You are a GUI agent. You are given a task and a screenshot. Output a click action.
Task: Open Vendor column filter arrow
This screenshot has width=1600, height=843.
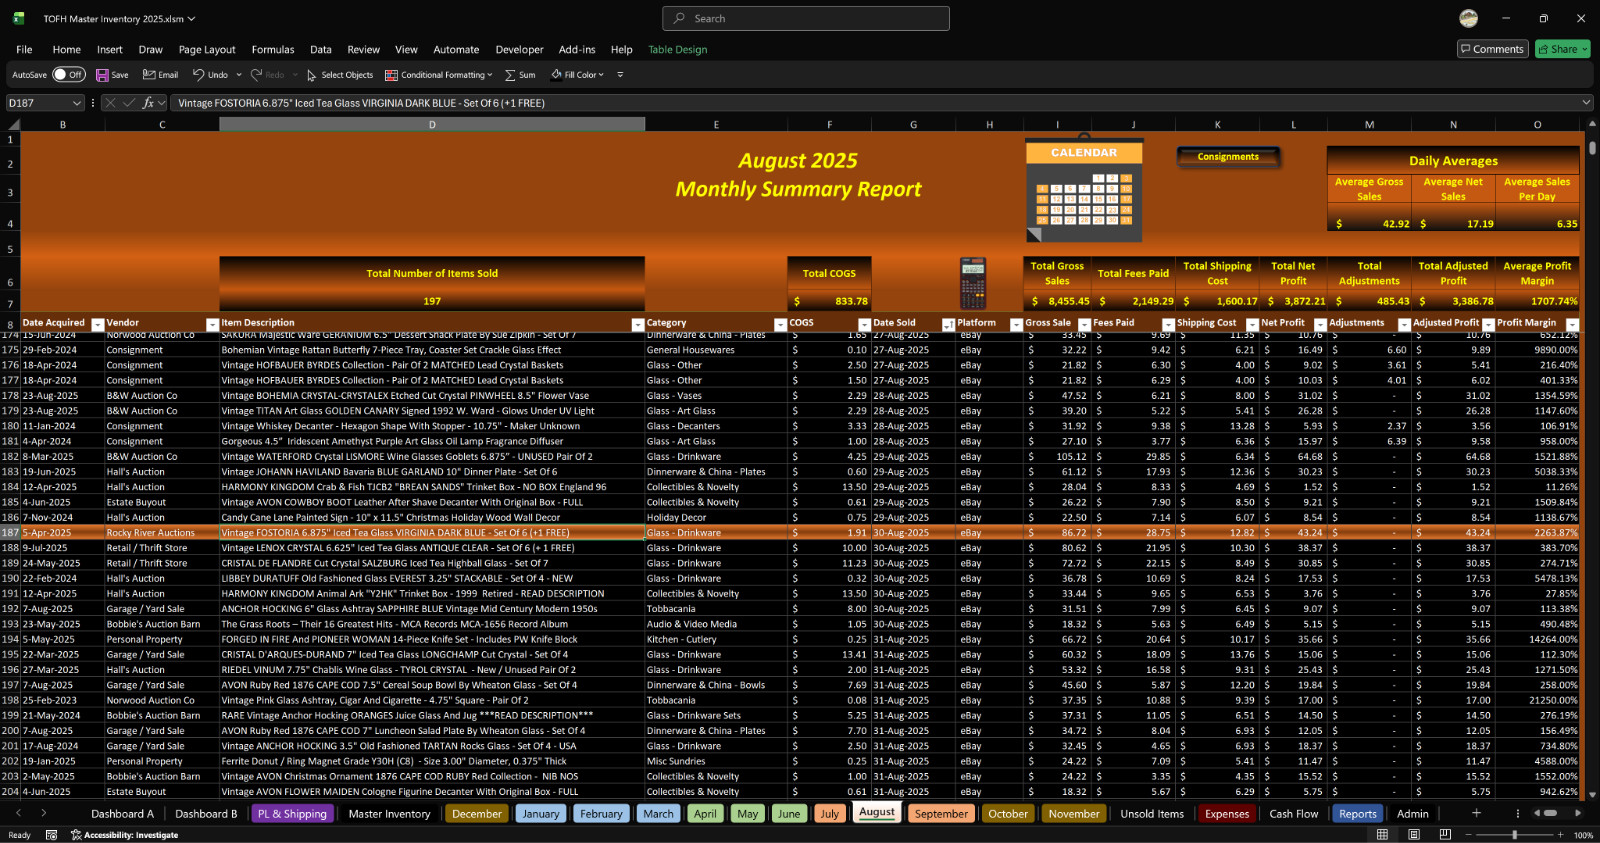[212, 324]
